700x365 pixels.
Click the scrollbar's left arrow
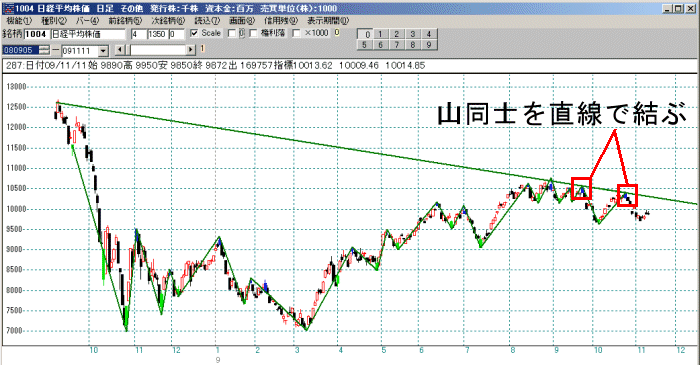coord(119,50)
